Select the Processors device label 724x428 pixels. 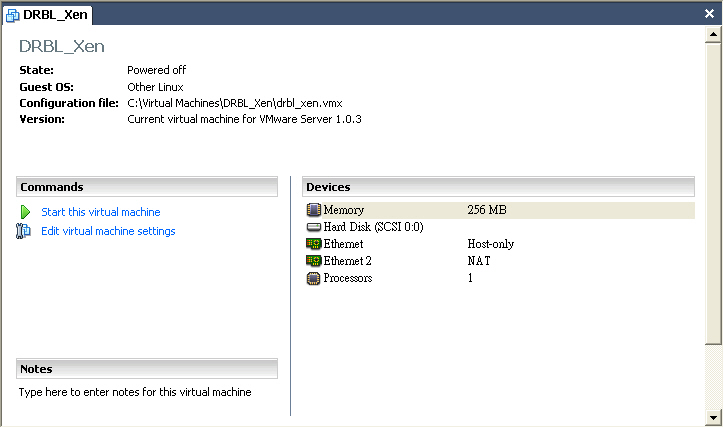tap(348, 278)
